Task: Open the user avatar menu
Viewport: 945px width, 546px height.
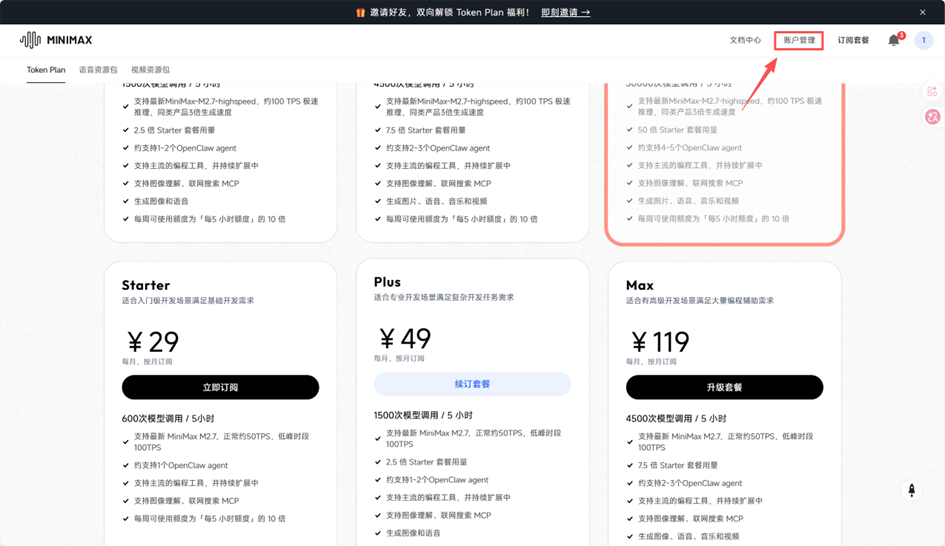Action: coord(923,40)
